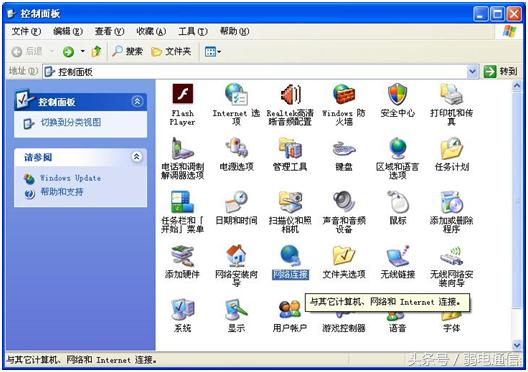528x372 pixels.
Task: Open 语音 icon
Action: [x=397, y=327]
